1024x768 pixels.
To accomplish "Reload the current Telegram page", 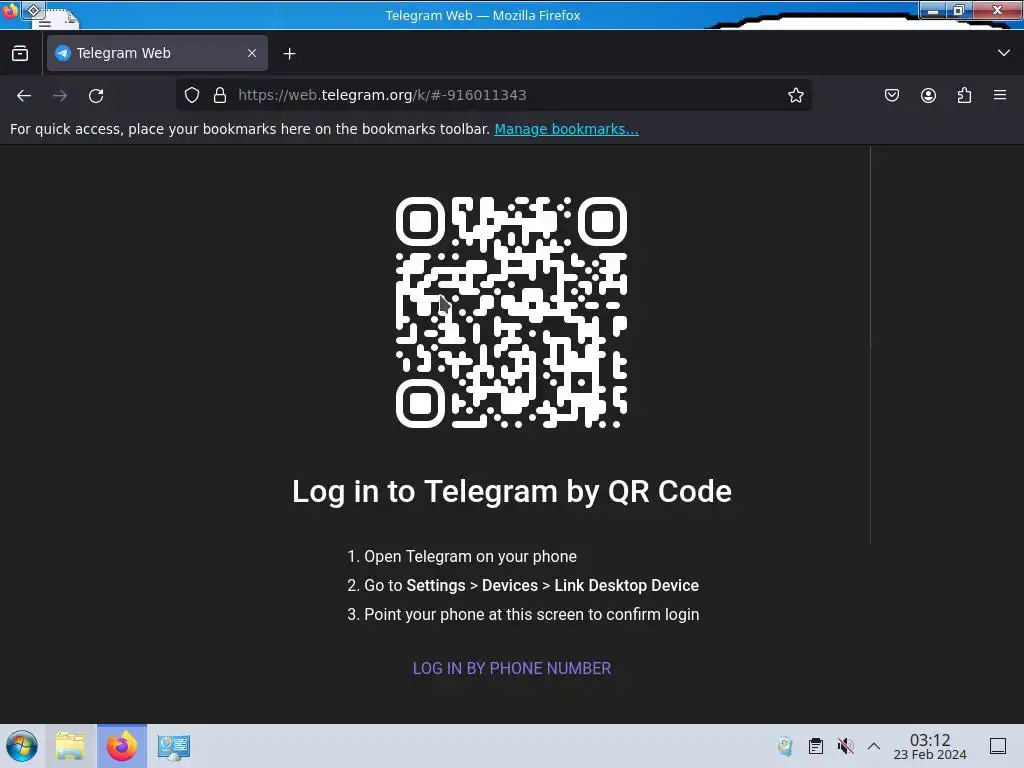I will tap(96, 95).
